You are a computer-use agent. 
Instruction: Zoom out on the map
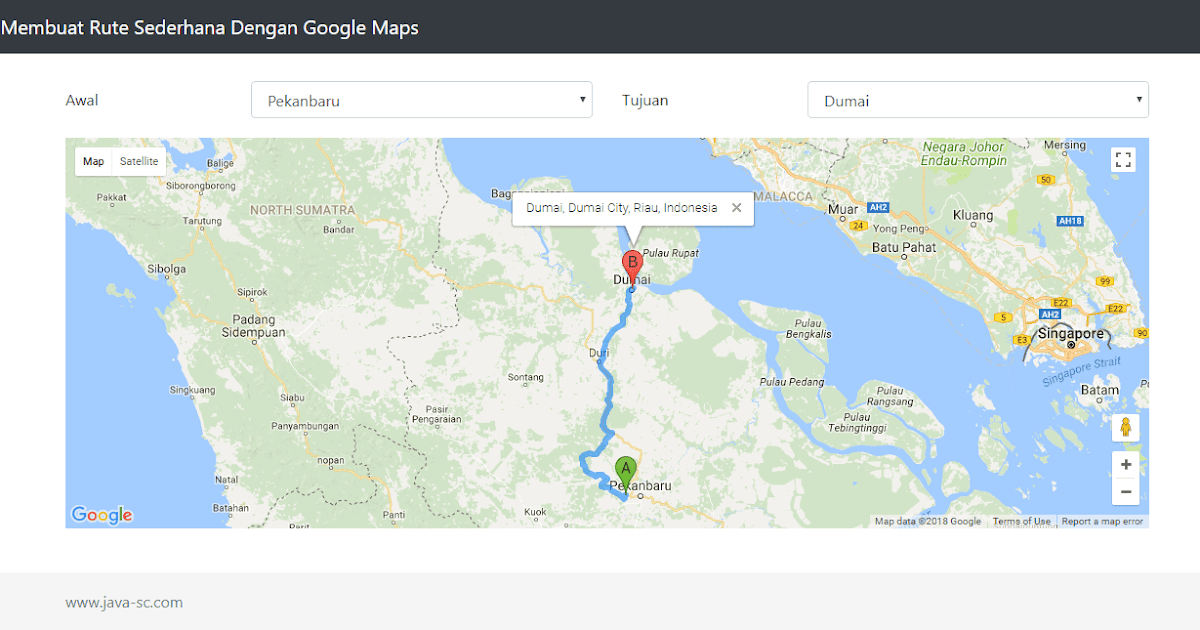1126,491
